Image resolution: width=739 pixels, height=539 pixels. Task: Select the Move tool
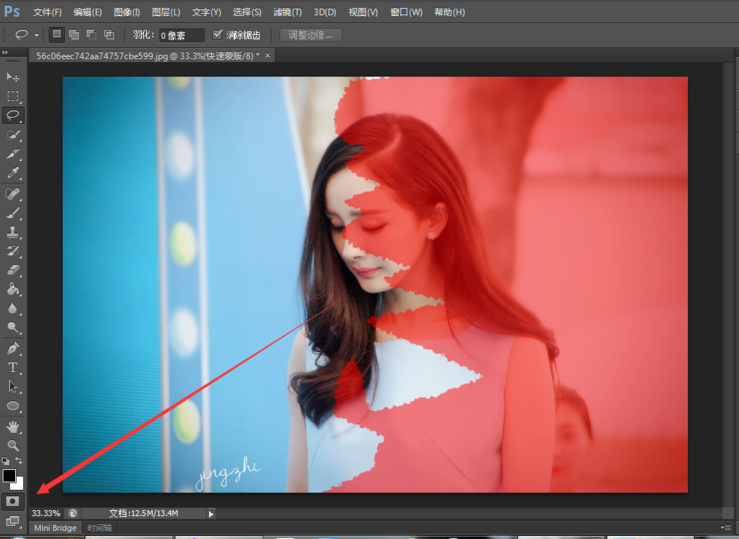point(13,77)
